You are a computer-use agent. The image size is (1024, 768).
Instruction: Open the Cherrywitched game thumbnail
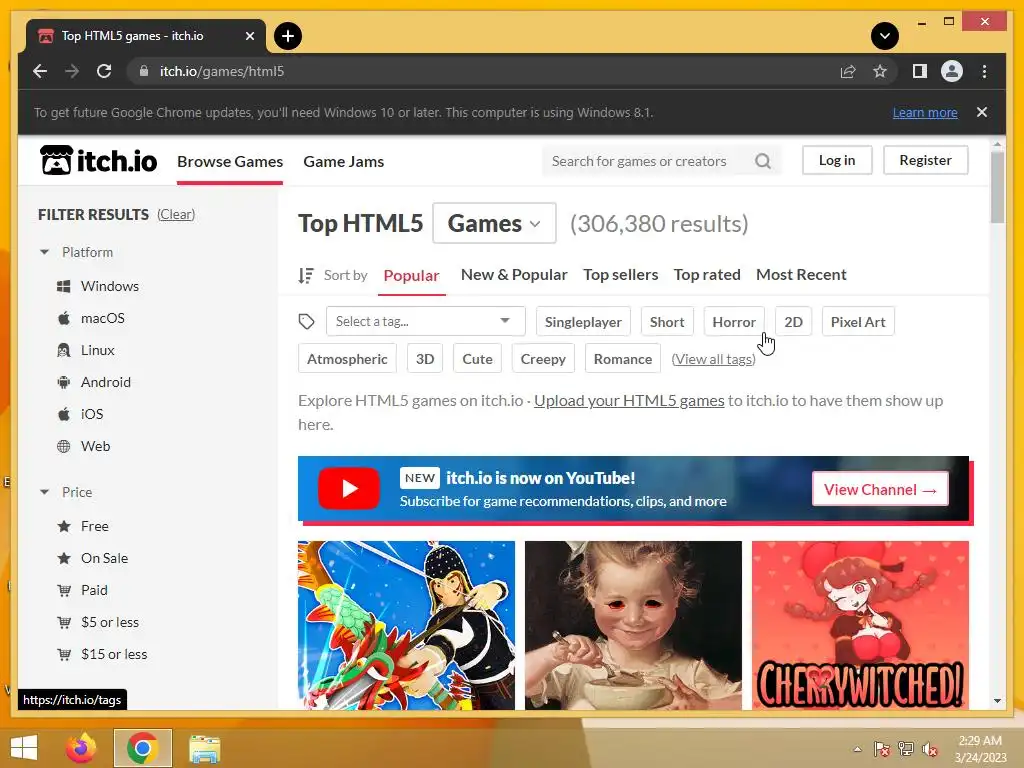point(860,625)
